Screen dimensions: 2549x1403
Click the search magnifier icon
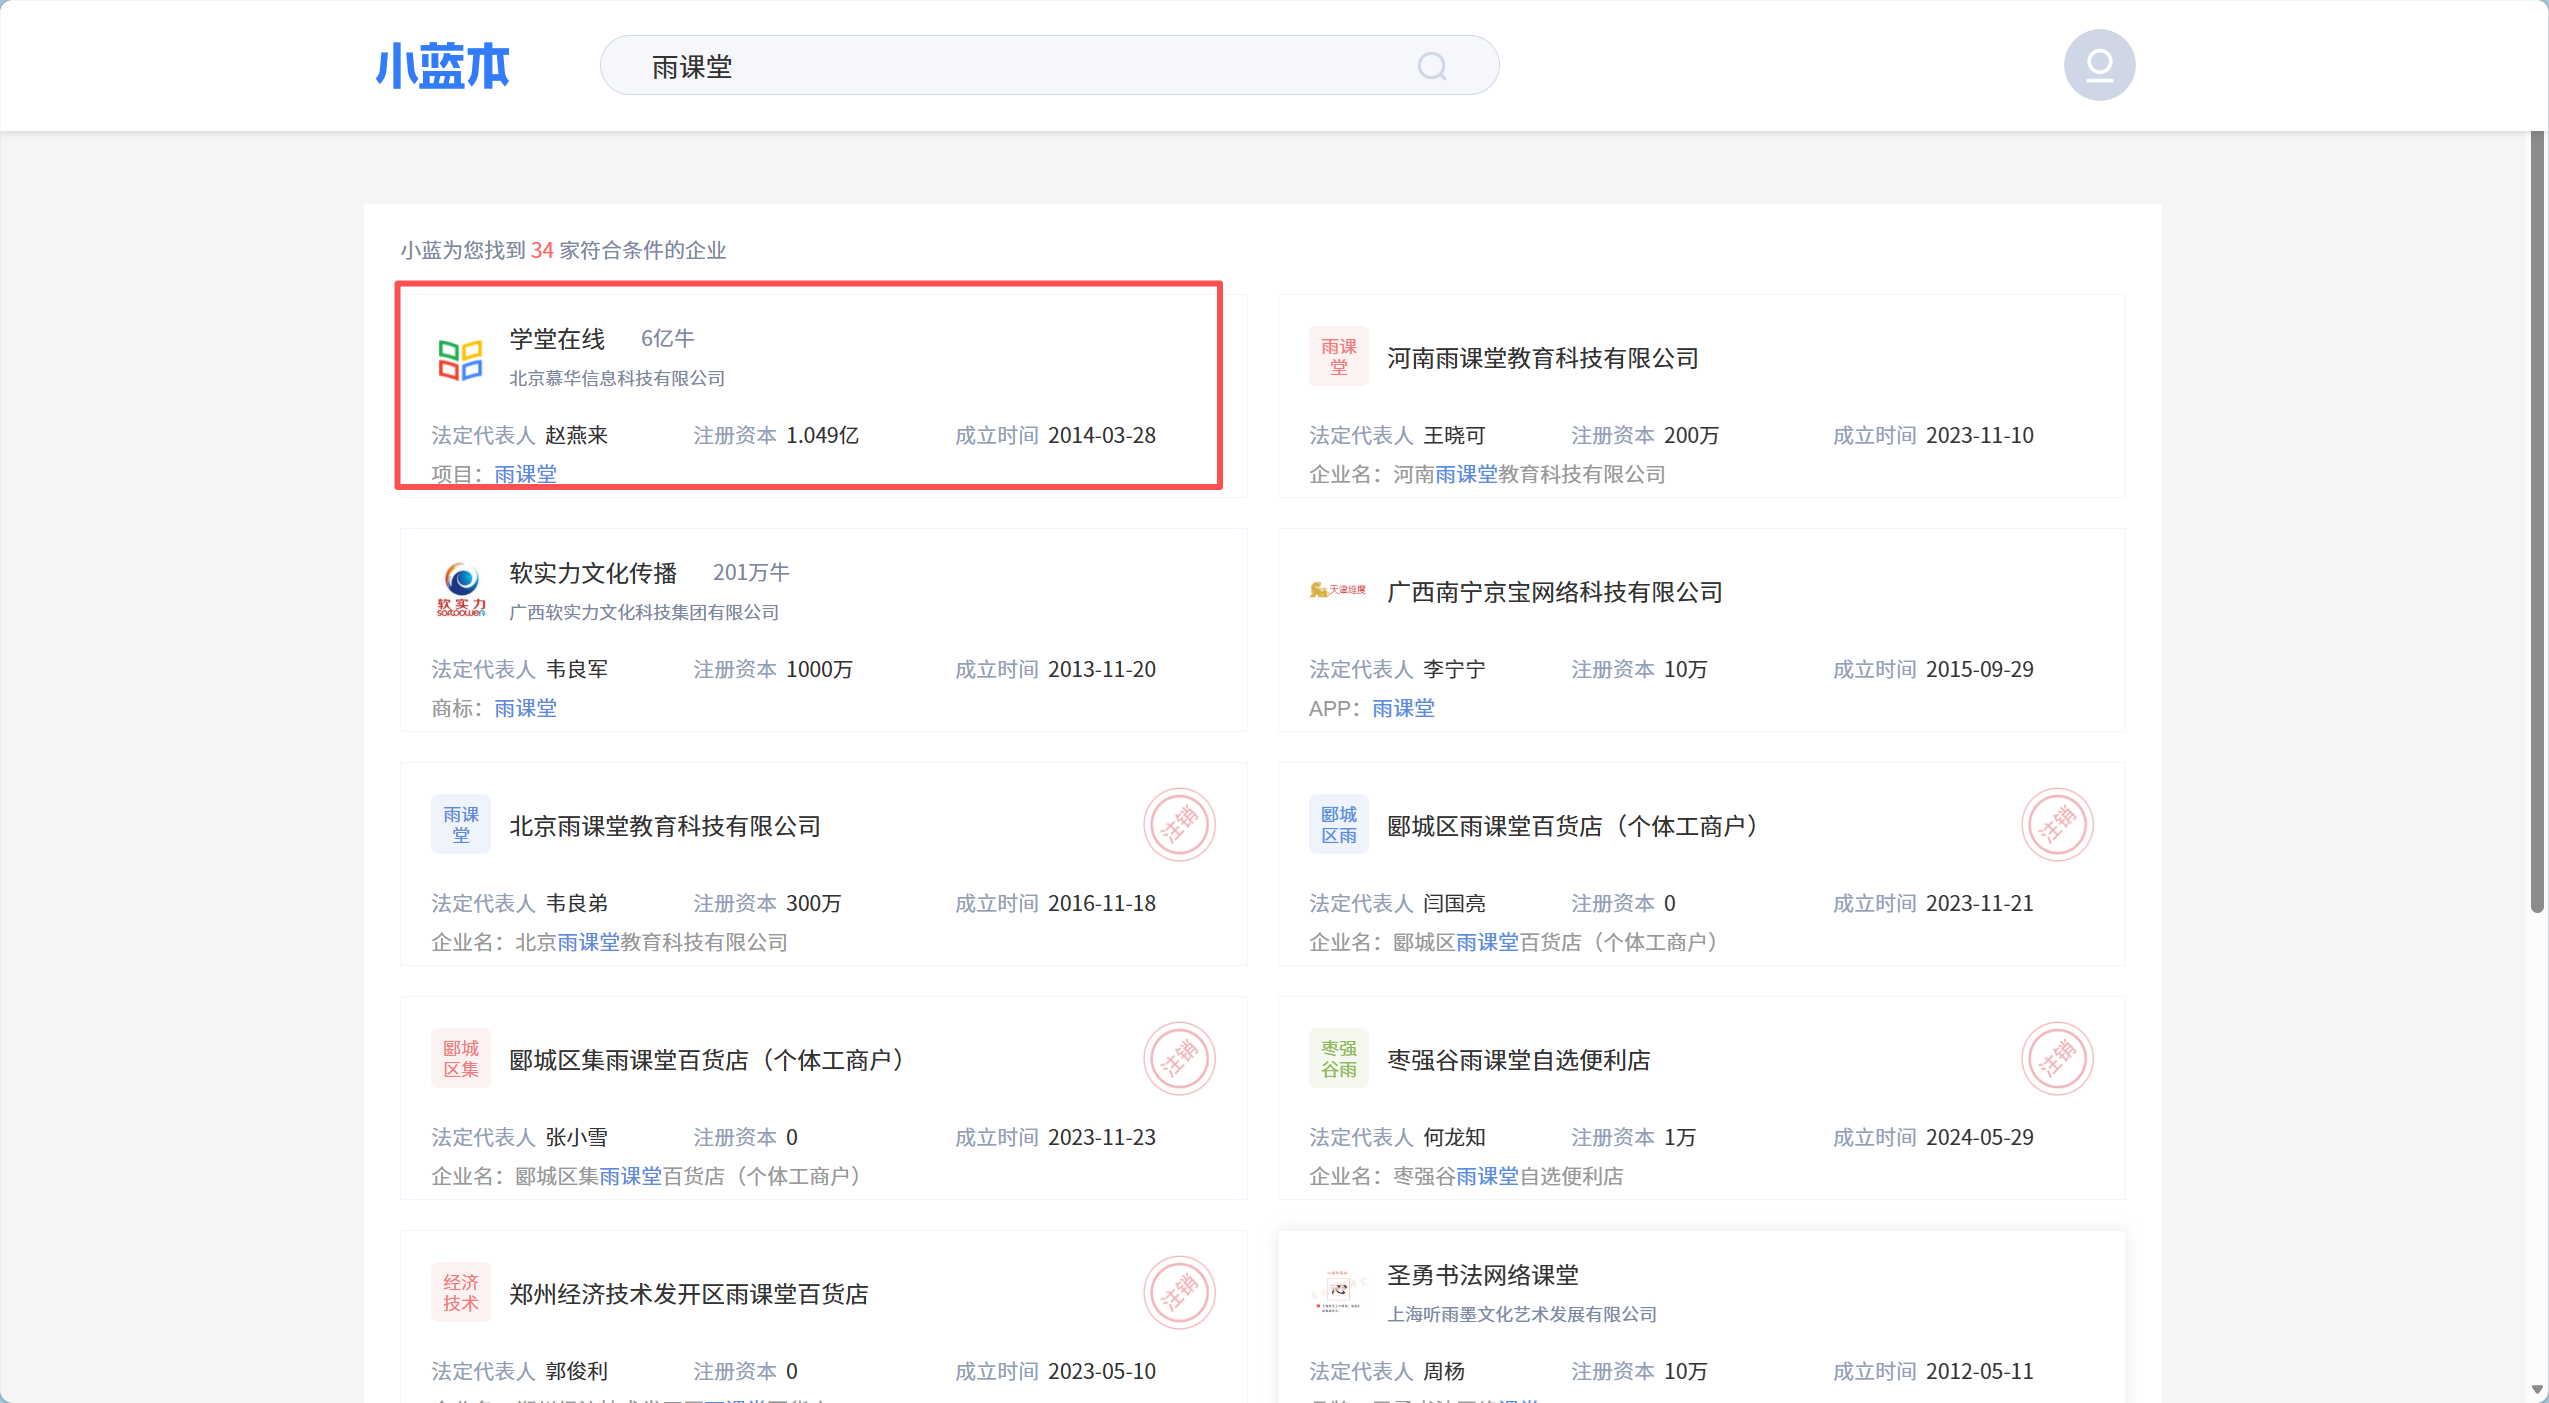(x=1432, y=66)
